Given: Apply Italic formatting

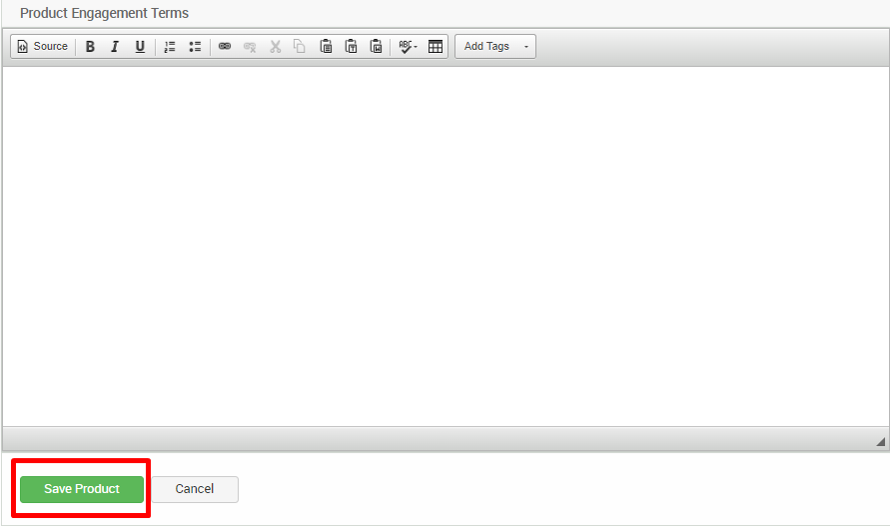Looking at the screenshot, I should [115, 47].
